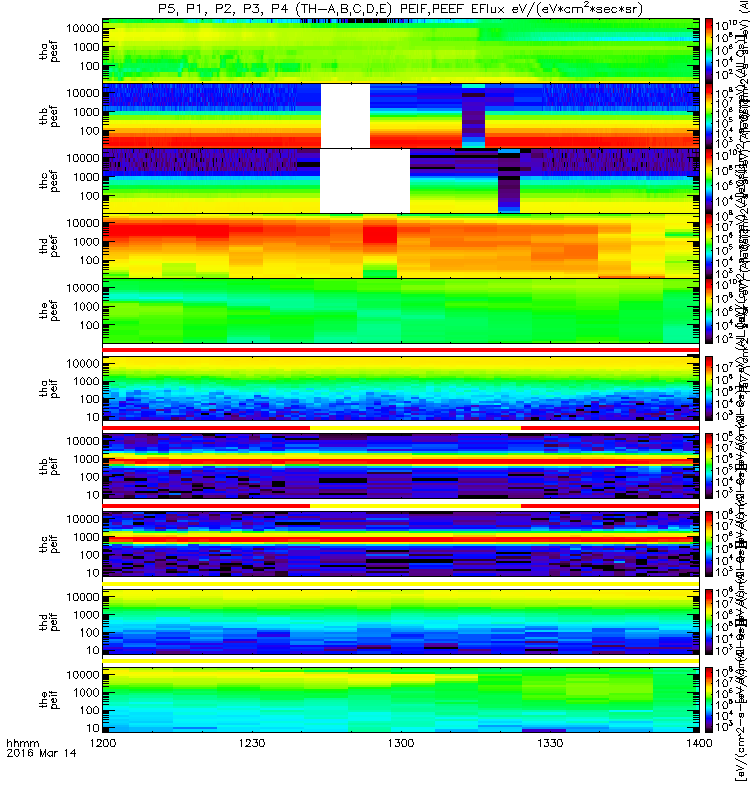This screenshot has width=750, height=800.
Task: Click the '1200' time axis label
Action: 103,743
